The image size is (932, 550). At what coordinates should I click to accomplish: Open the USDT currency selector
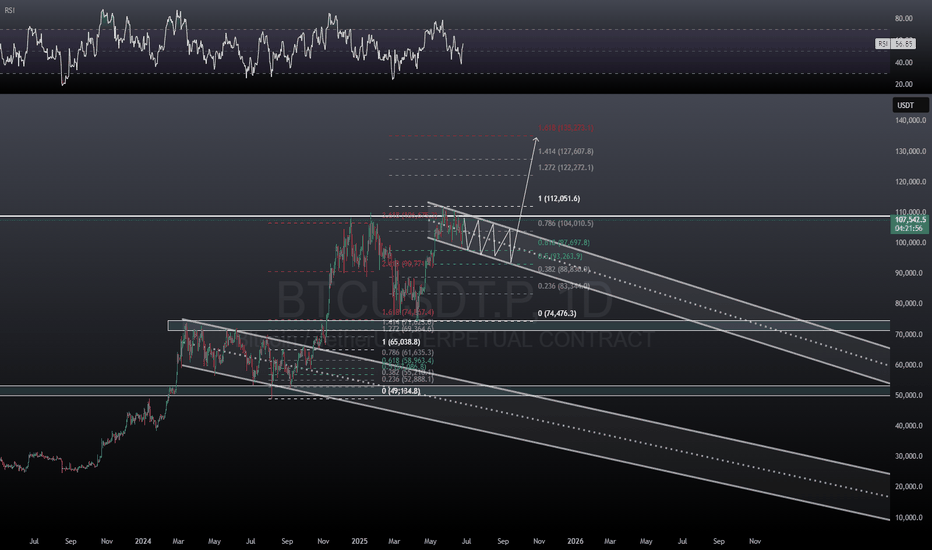point(909,105)
